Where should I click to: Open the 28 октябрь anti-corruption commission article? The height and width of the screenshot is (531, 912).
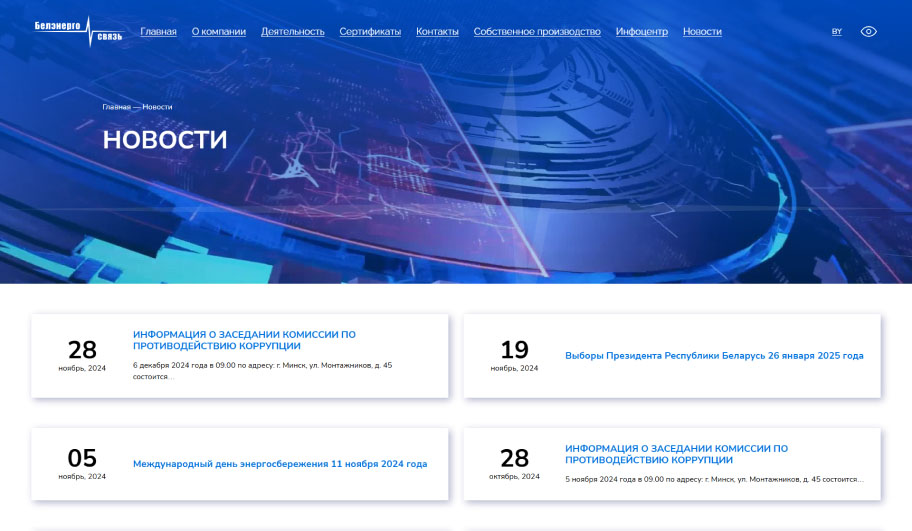676,454
